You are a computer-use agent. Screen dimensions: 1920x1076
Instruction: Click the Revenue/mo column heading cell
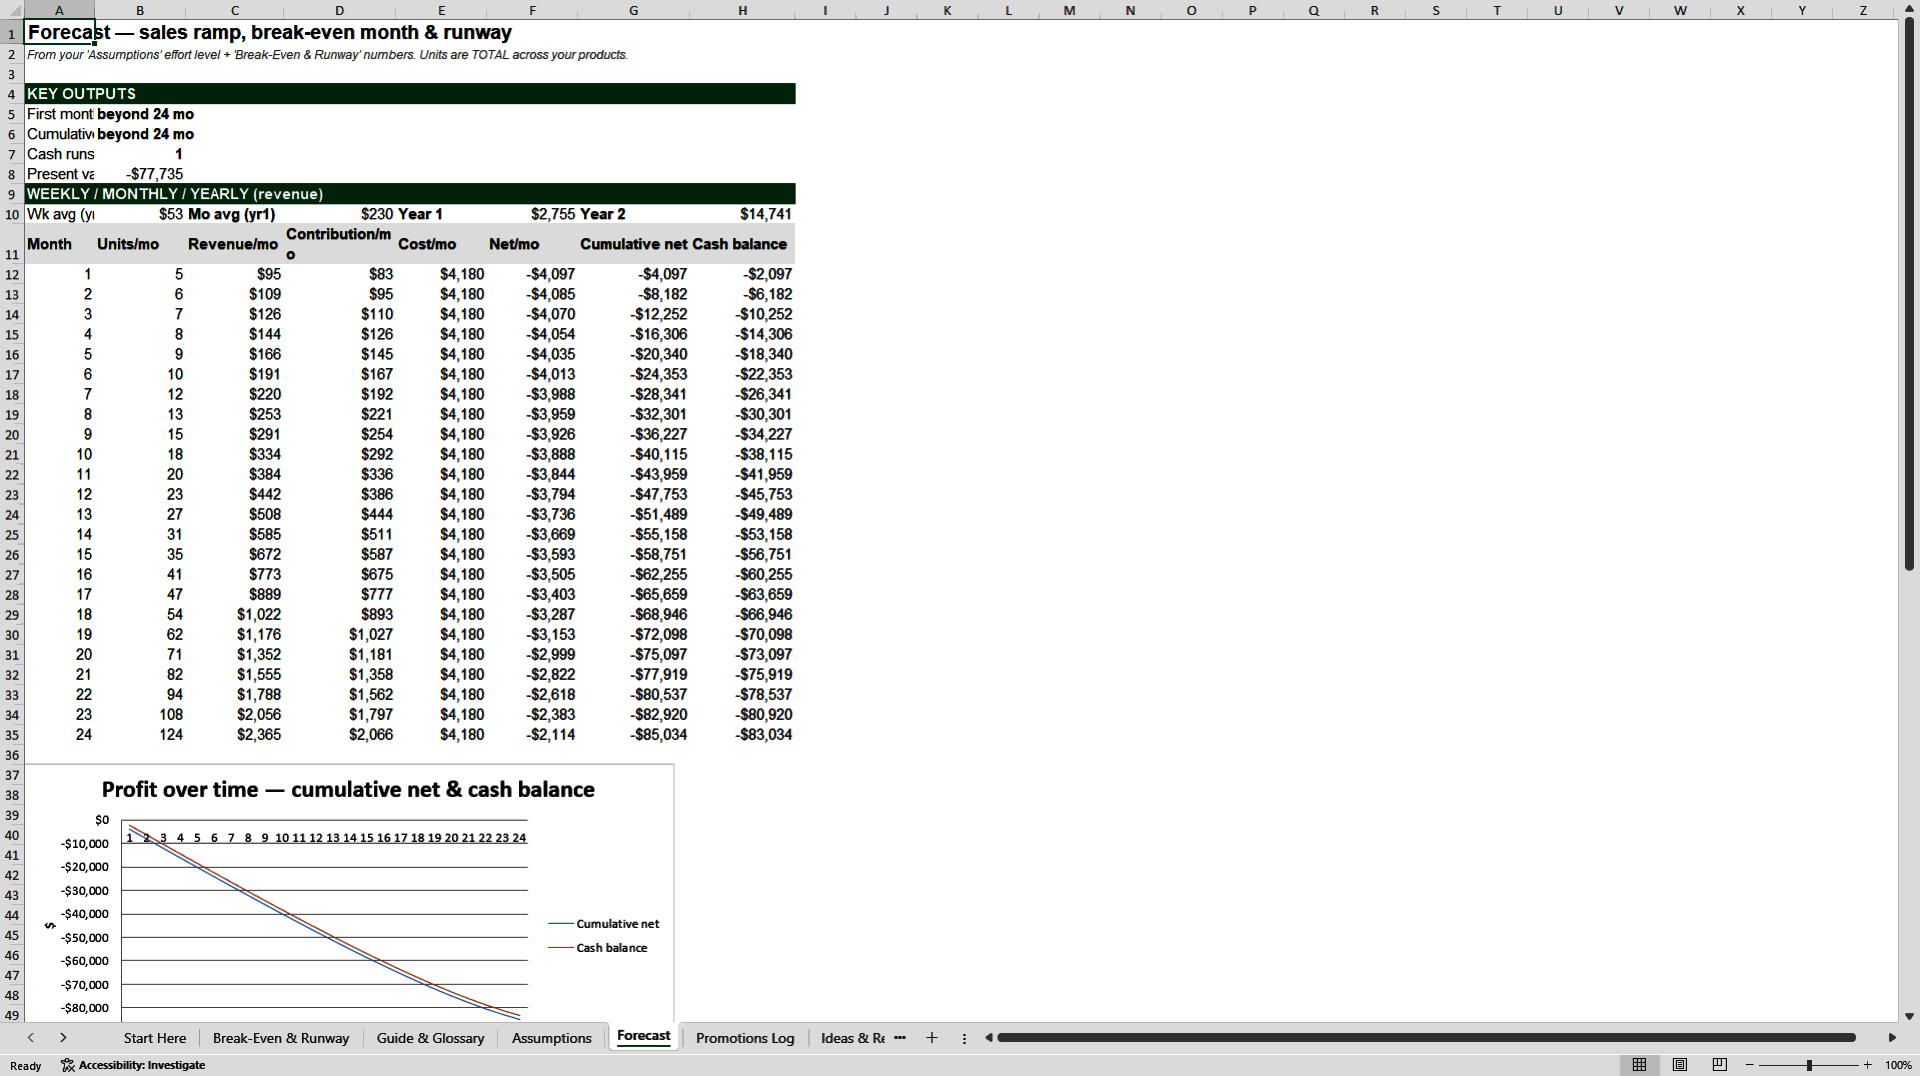(234, 244)
